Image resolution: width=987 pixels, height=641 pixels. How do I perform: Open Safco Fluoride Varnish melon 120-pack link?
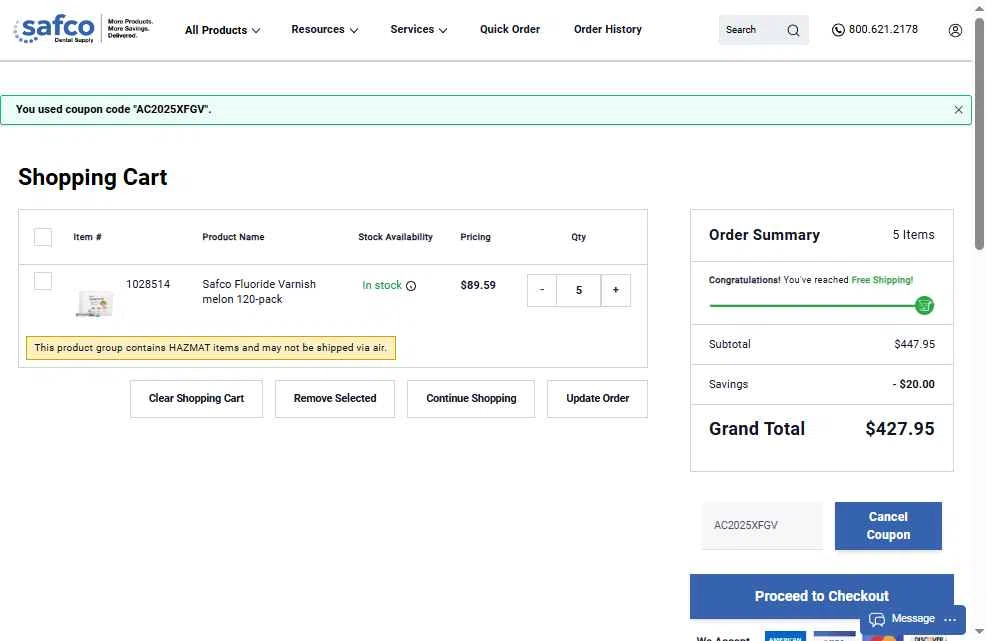point(259,292)
